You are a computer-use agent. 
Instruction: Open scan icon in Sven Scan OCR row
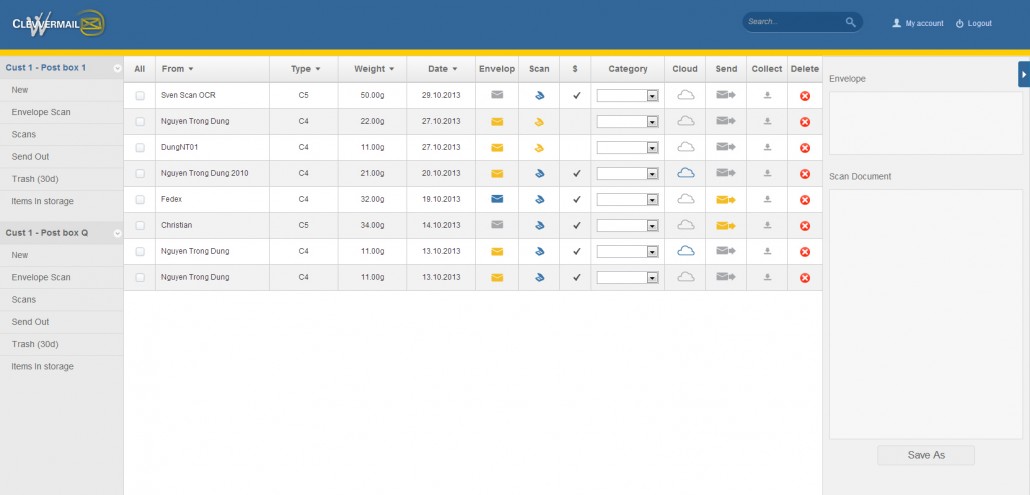[x=539, y=95]
